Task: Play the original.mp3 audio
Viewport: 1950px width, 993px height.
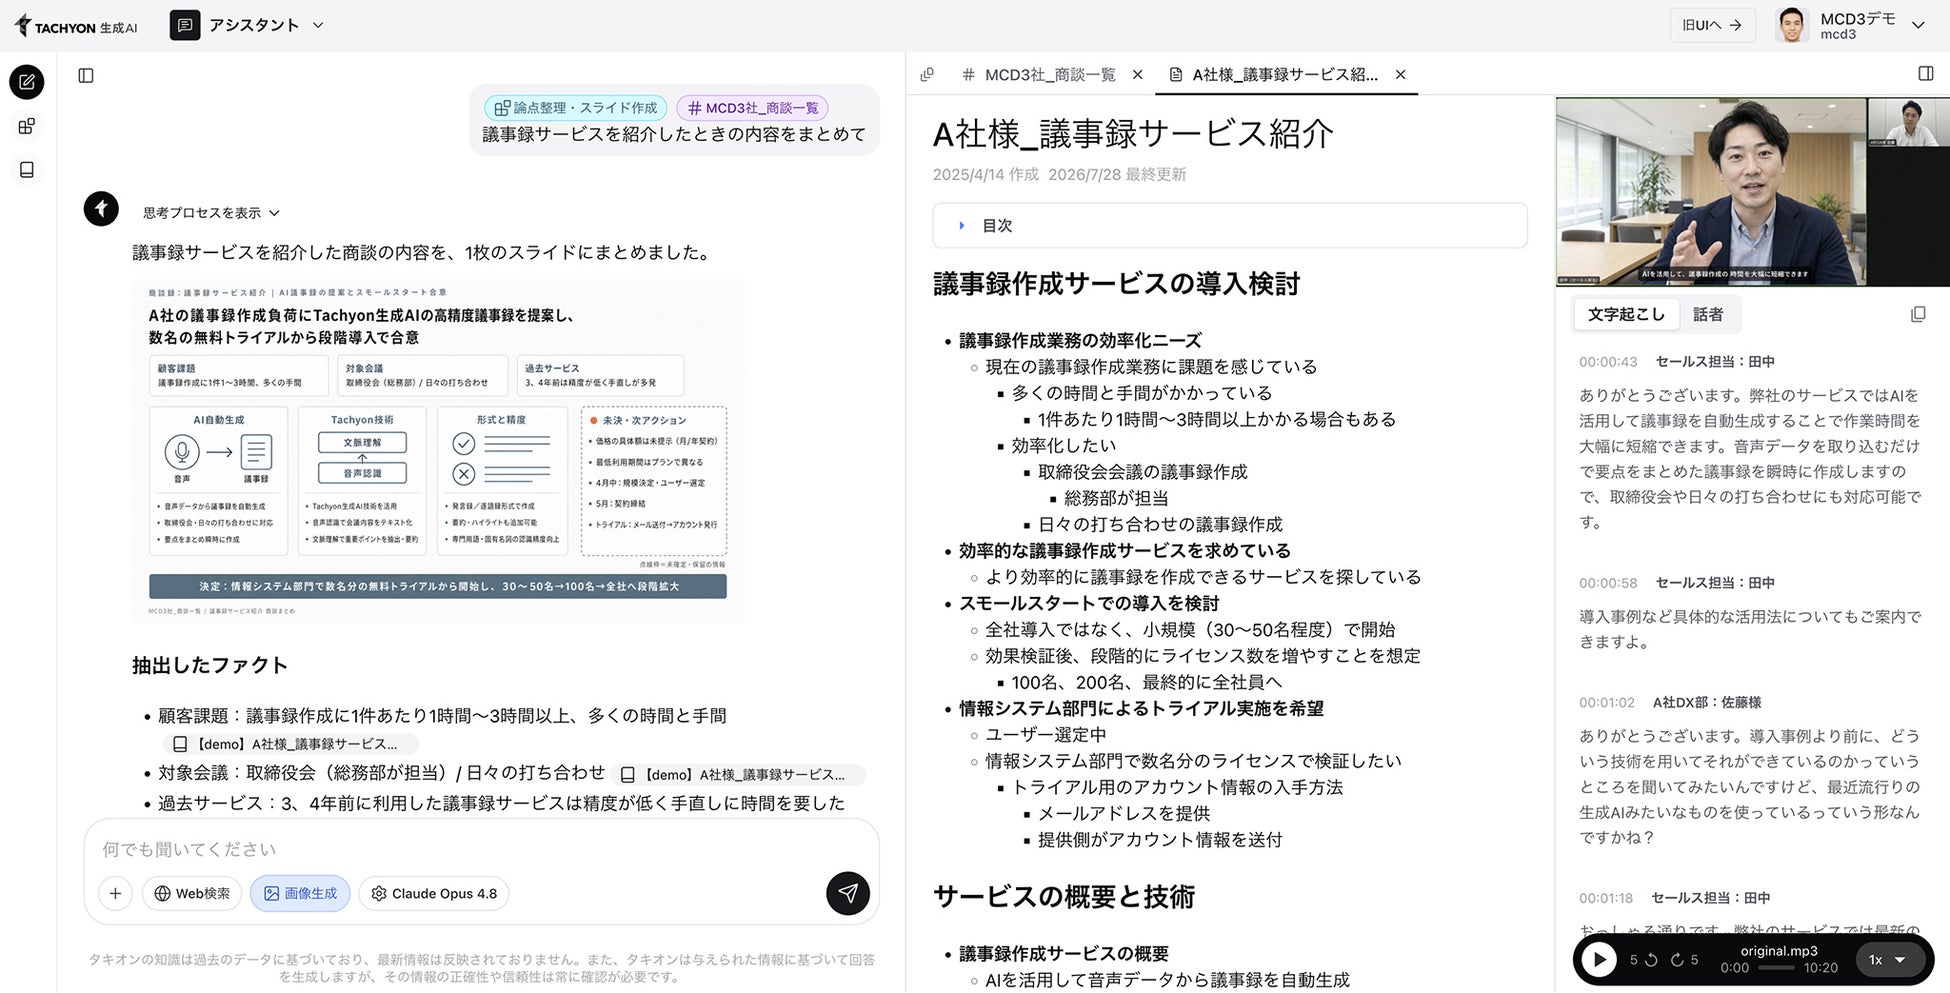Action: [x=1599, y=960]
